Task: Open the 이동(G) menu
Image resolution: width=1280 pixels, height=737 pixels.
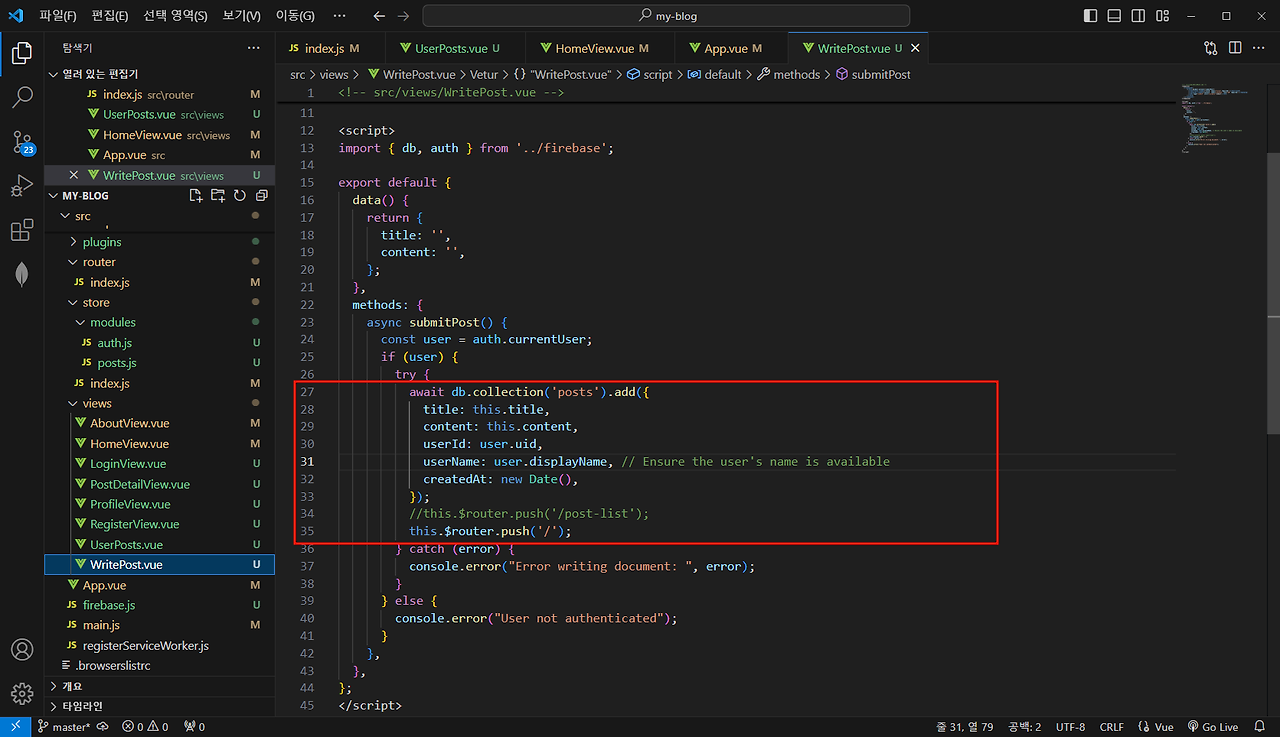Action: click(x=294, y=16)
